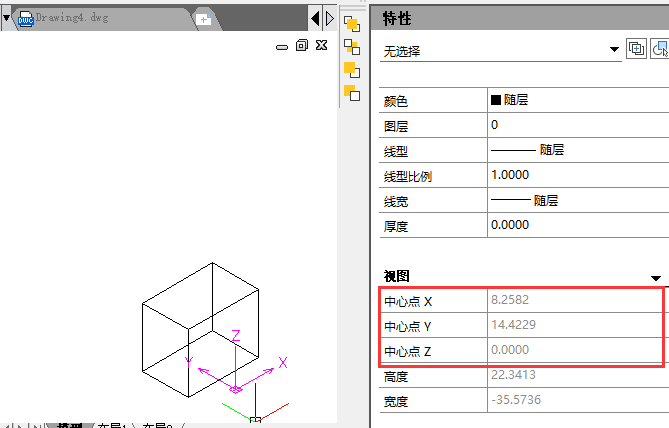Viewport: 669px width, 428px height.
Task: Collapse the 视图 section
Action: tap(656, 277)
